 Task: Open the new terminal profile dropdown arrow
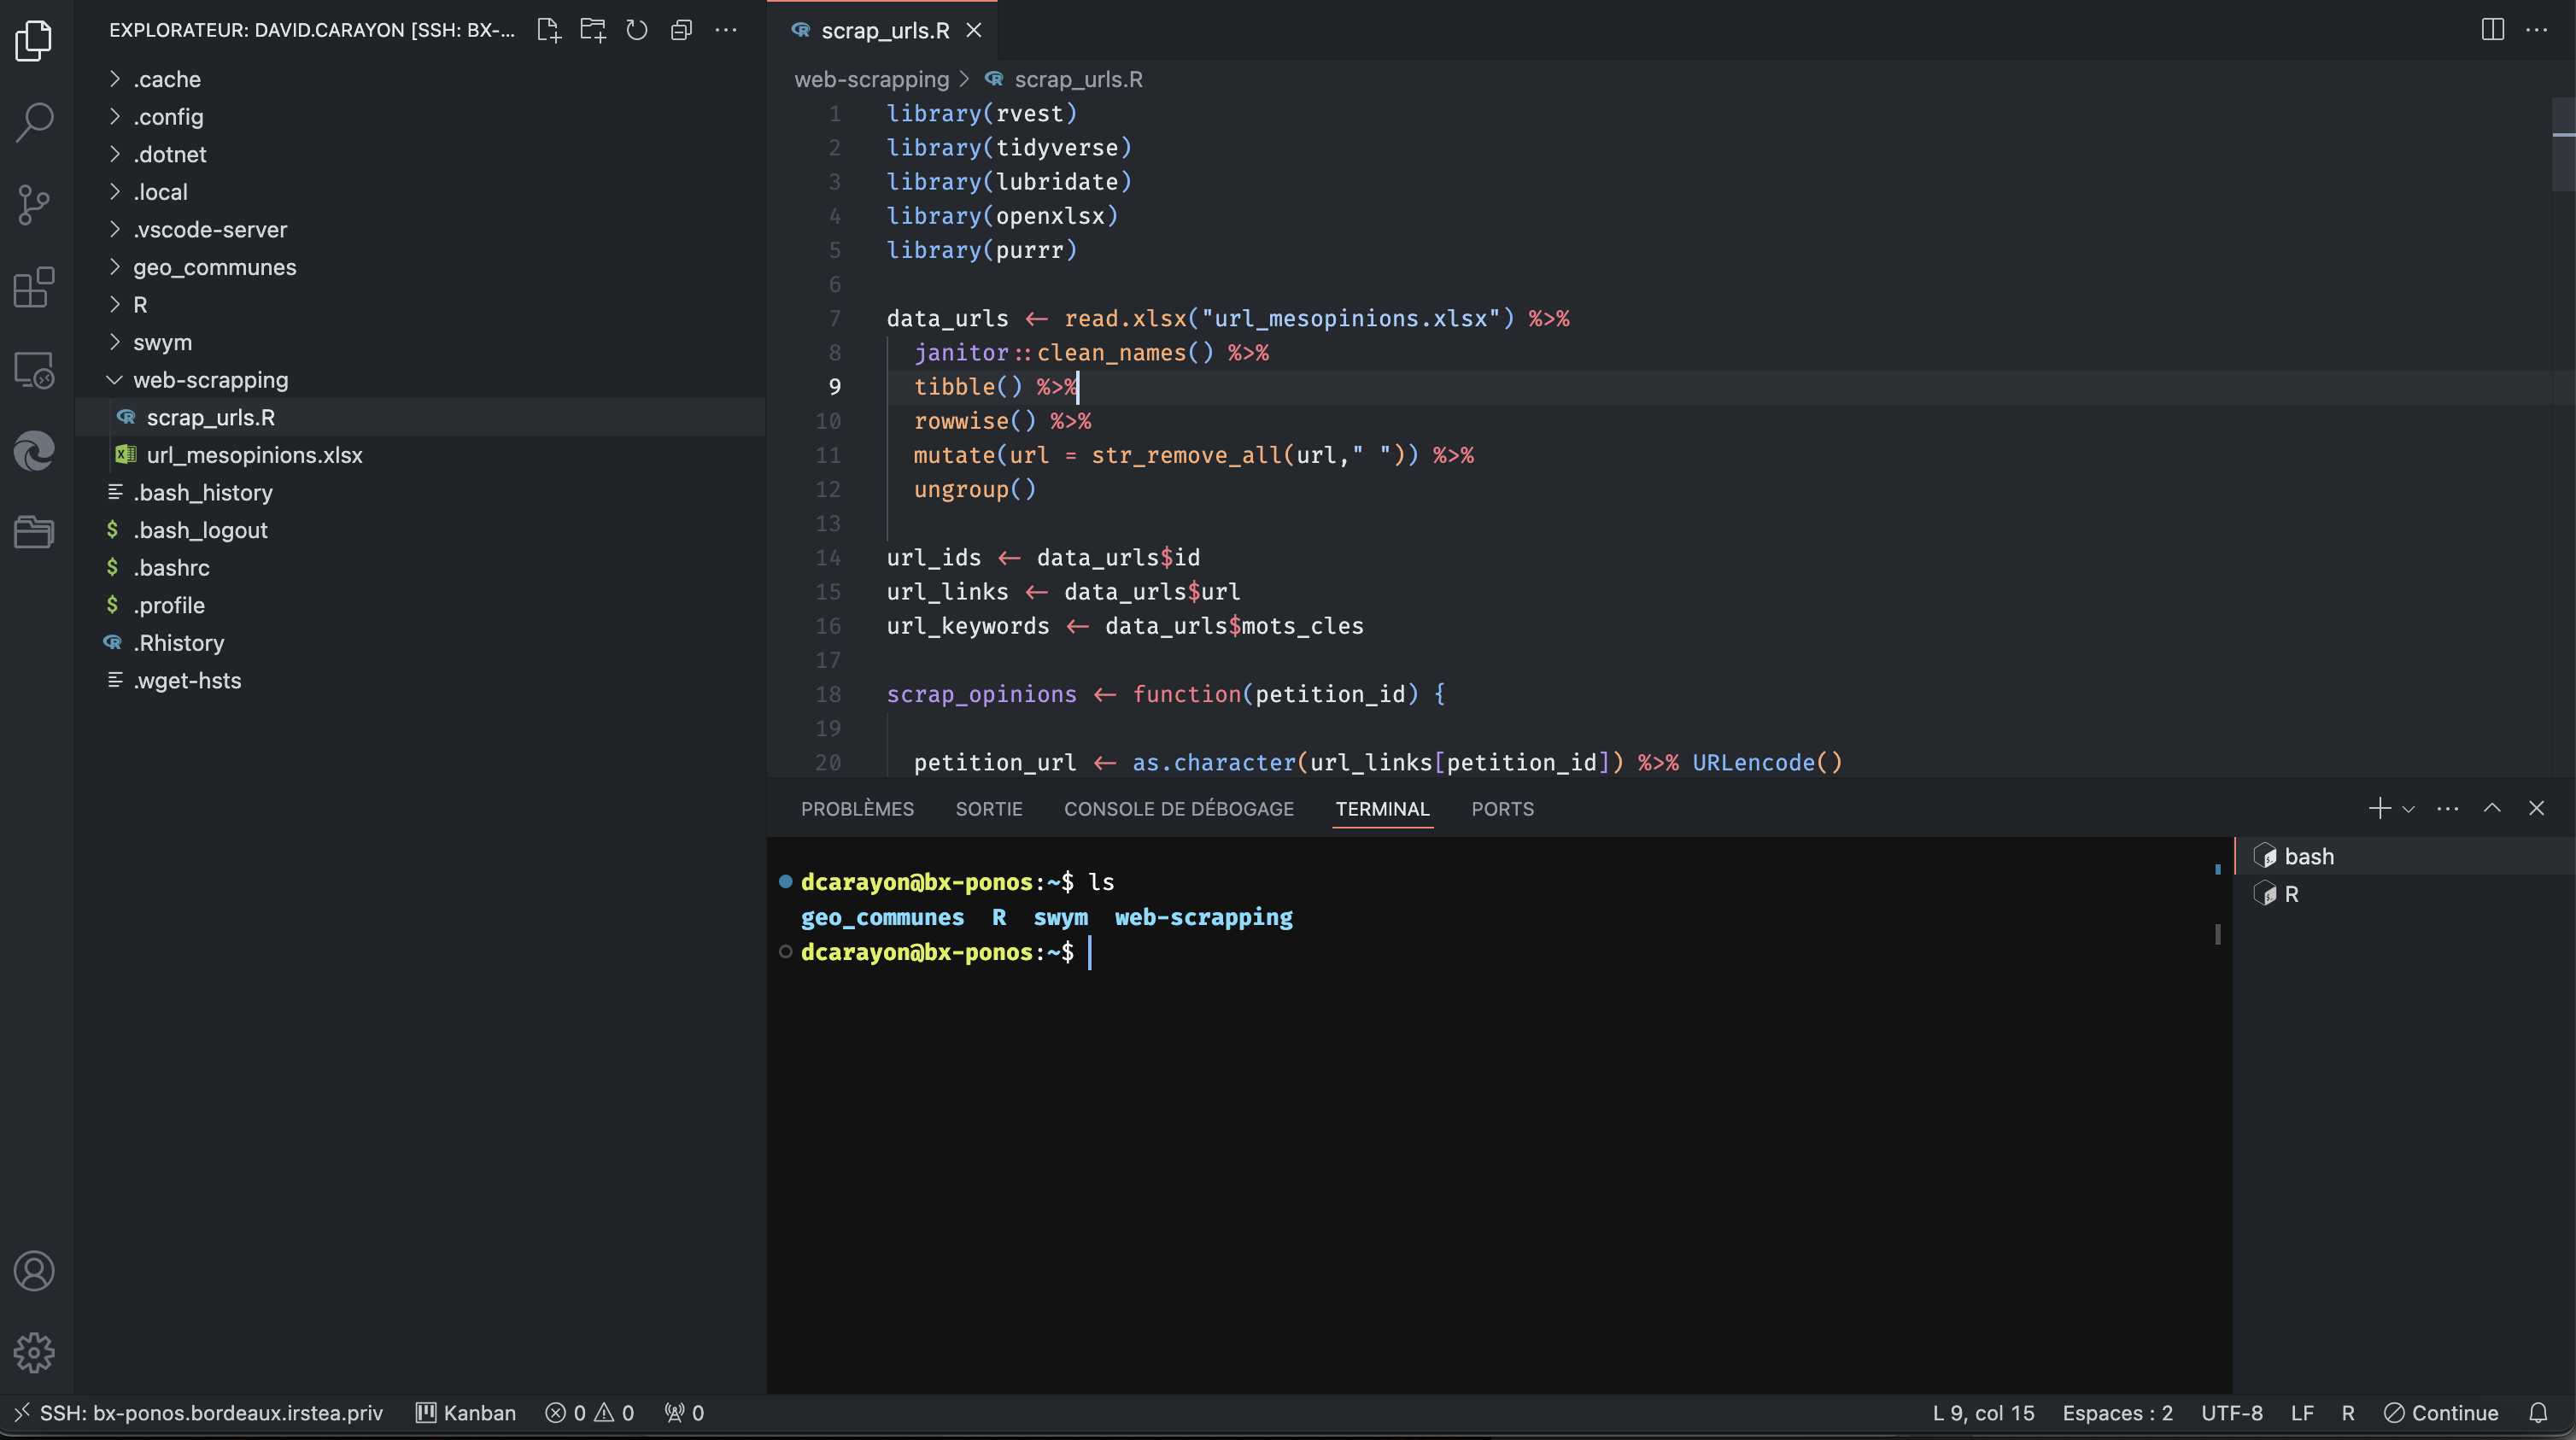coord(2408,809)
